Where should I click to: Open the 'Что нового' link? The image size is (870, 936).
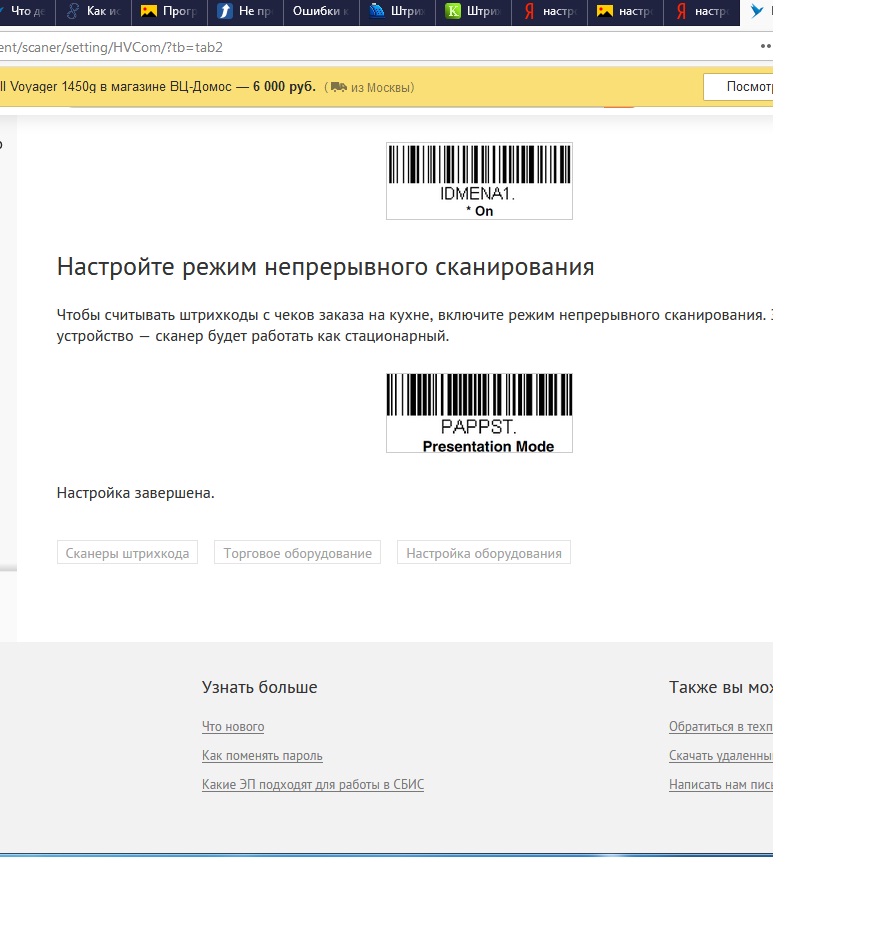[x=233, y=726]
